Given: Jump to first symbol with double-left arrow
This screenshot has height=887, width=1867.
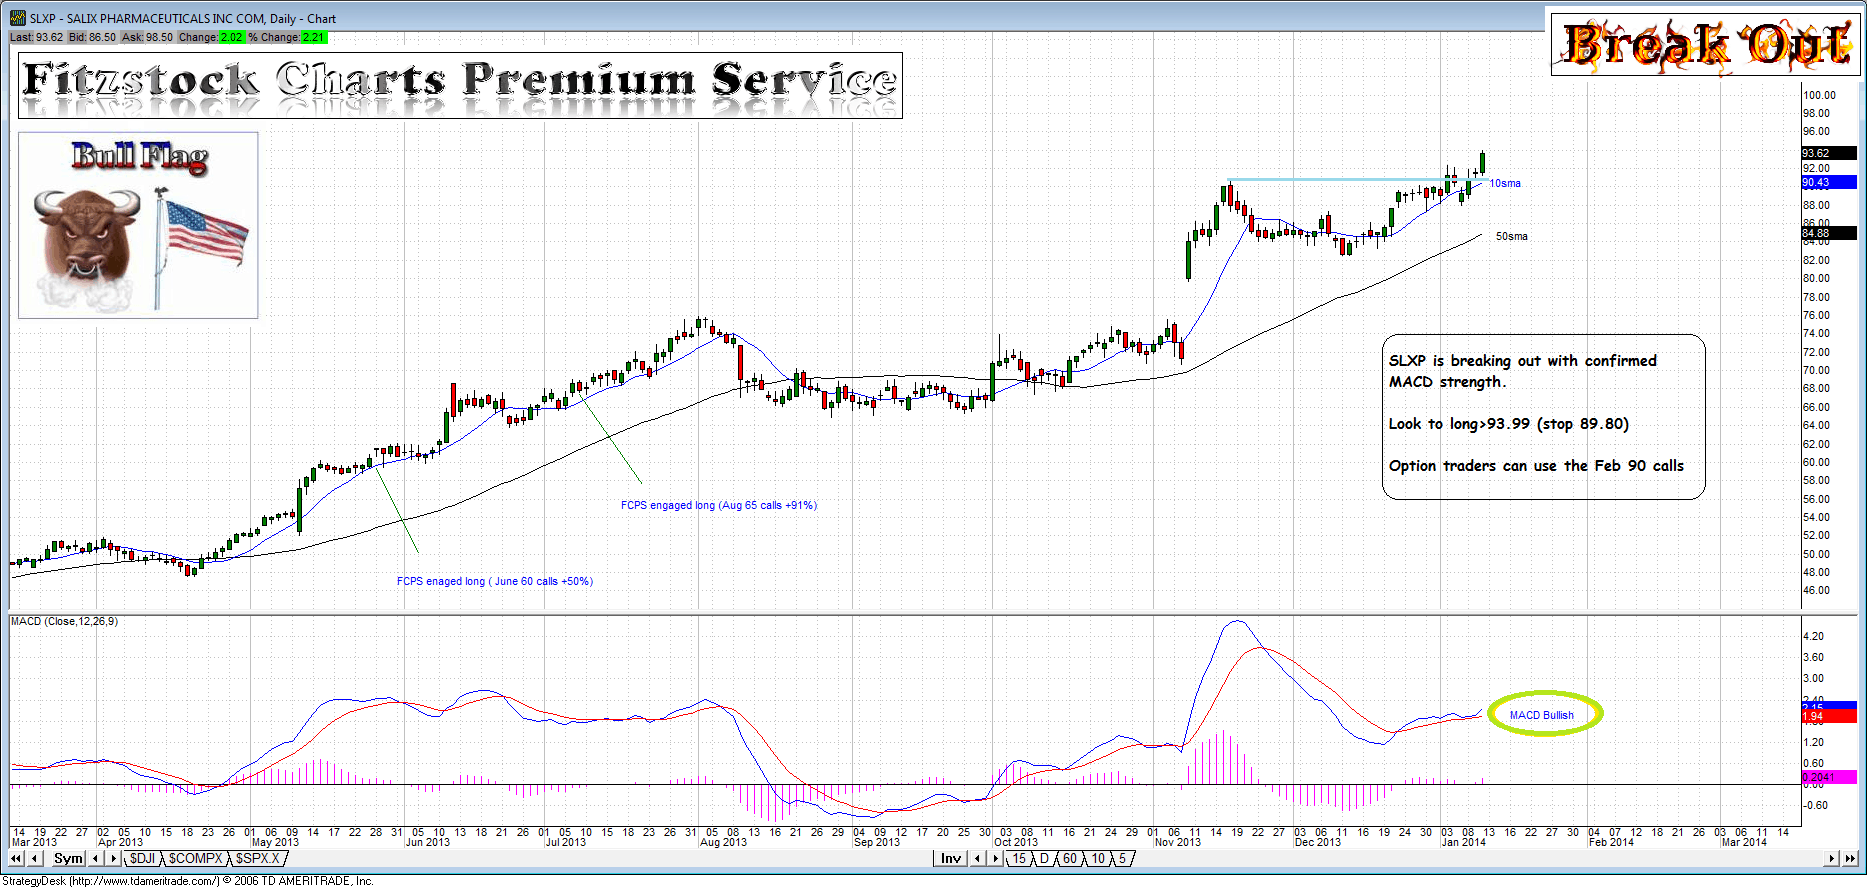Looking at the screenshot, I should (16, 858).
